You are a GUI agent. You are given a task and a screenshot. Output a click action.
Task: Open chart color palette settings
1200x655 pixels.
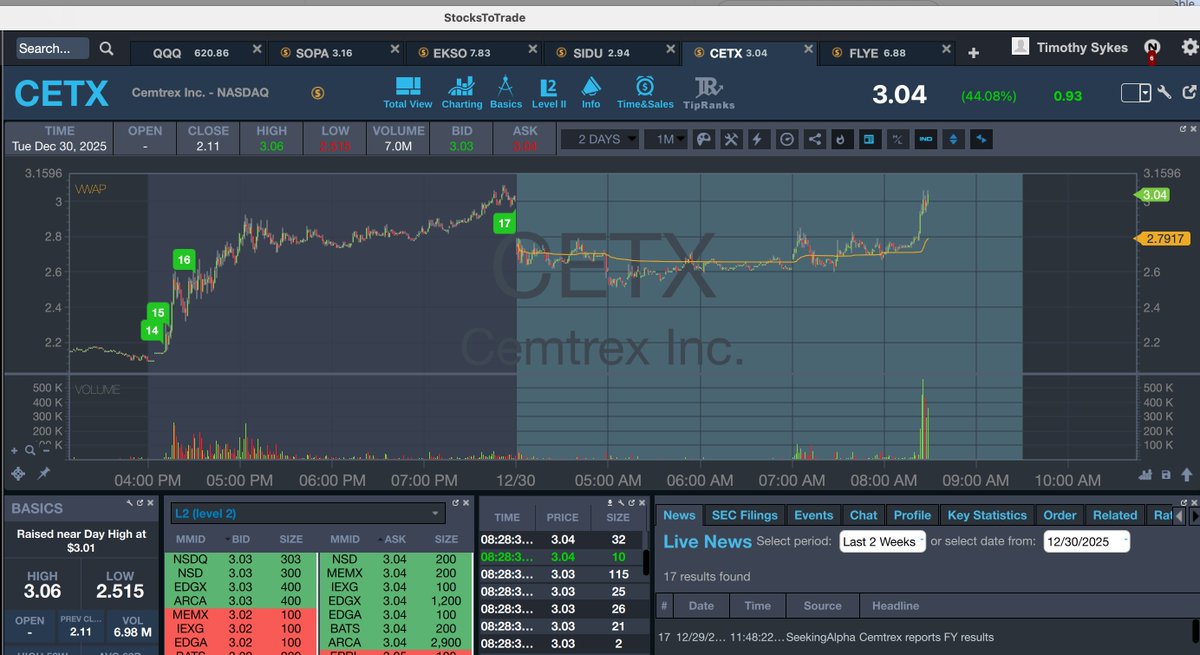pos(704,140)
